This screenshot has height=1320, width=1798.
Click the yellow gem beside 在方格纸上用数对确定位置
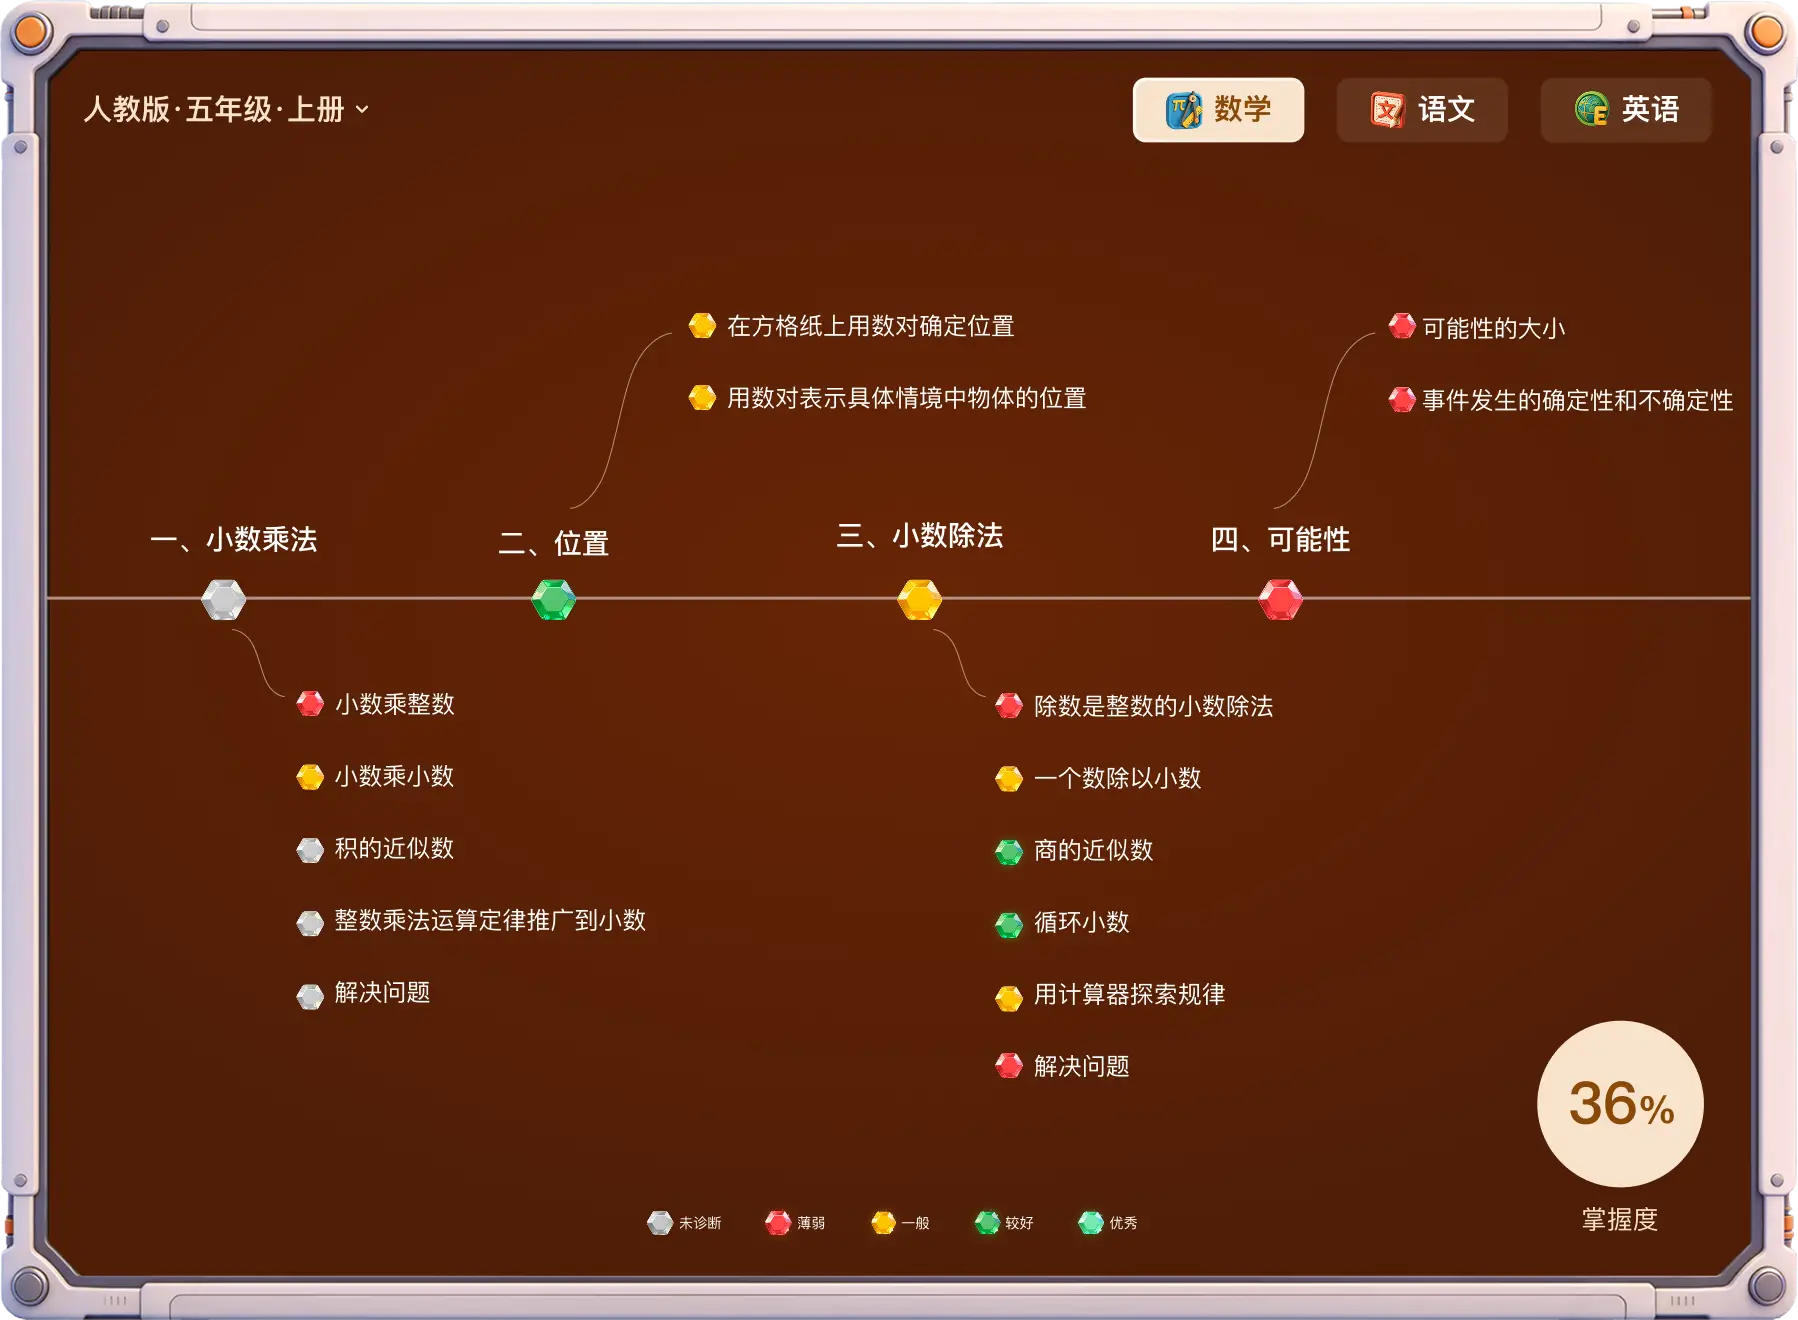click(x=702, y=326)
